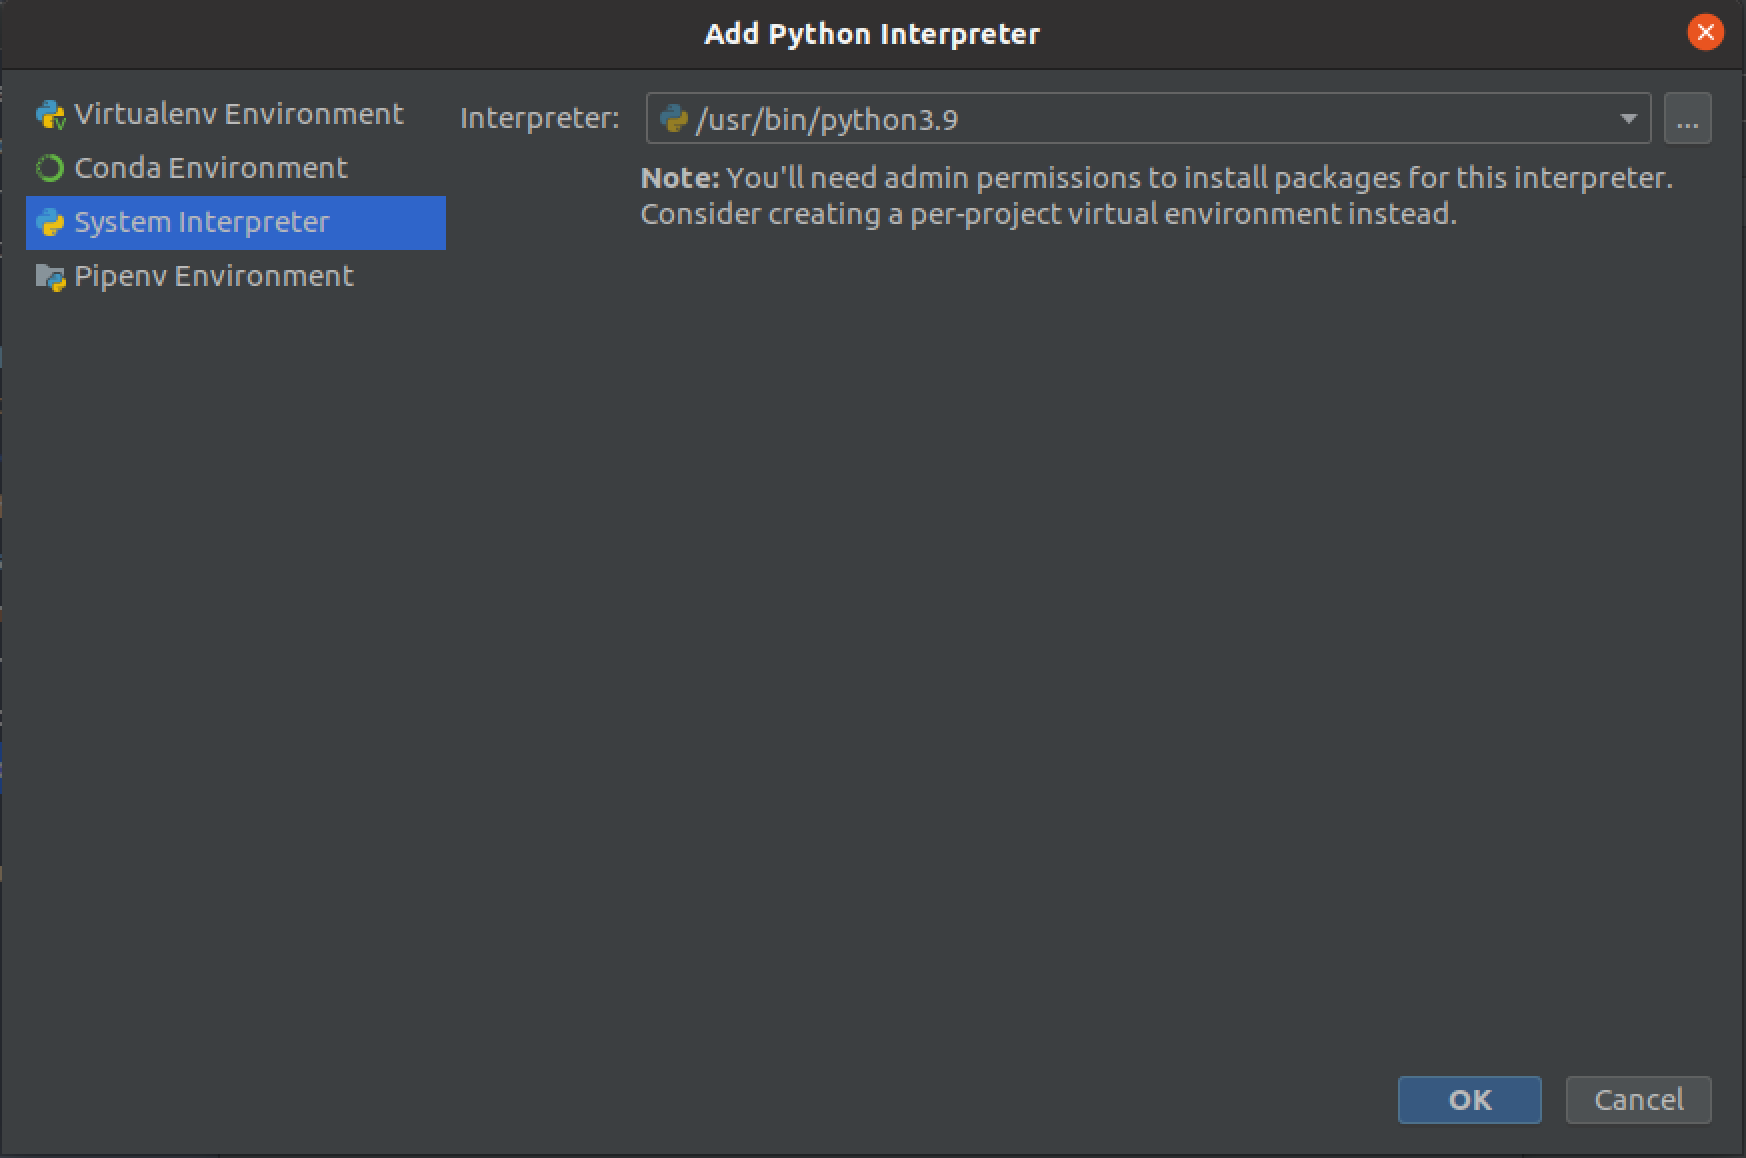Click the Pipenv Environment folder icon
The height and width of the screenshot is (1158, 1746).
click(x=49, y=276)
